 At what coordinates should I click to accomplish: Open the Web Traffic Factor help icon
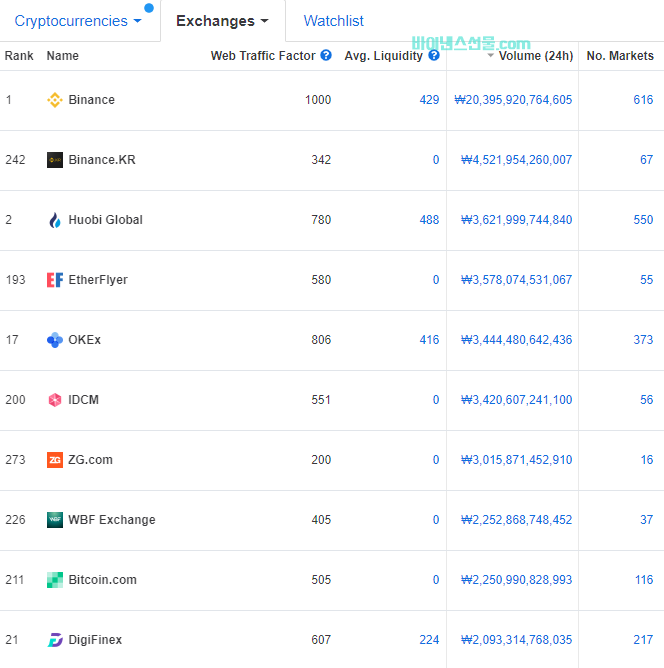click(x=326, y=55)
